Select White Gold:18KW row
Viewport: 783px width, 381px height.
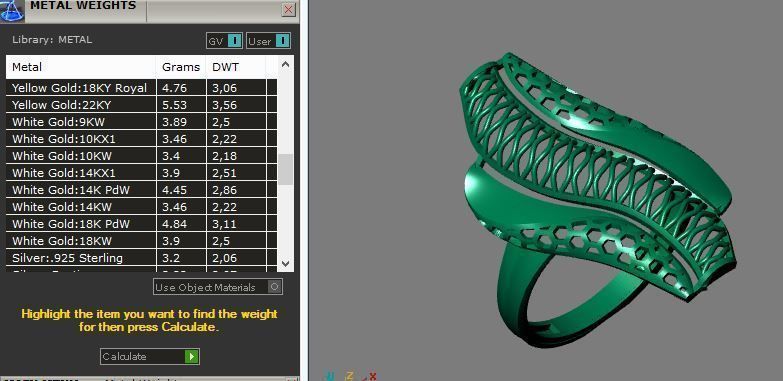coord(141,241)
